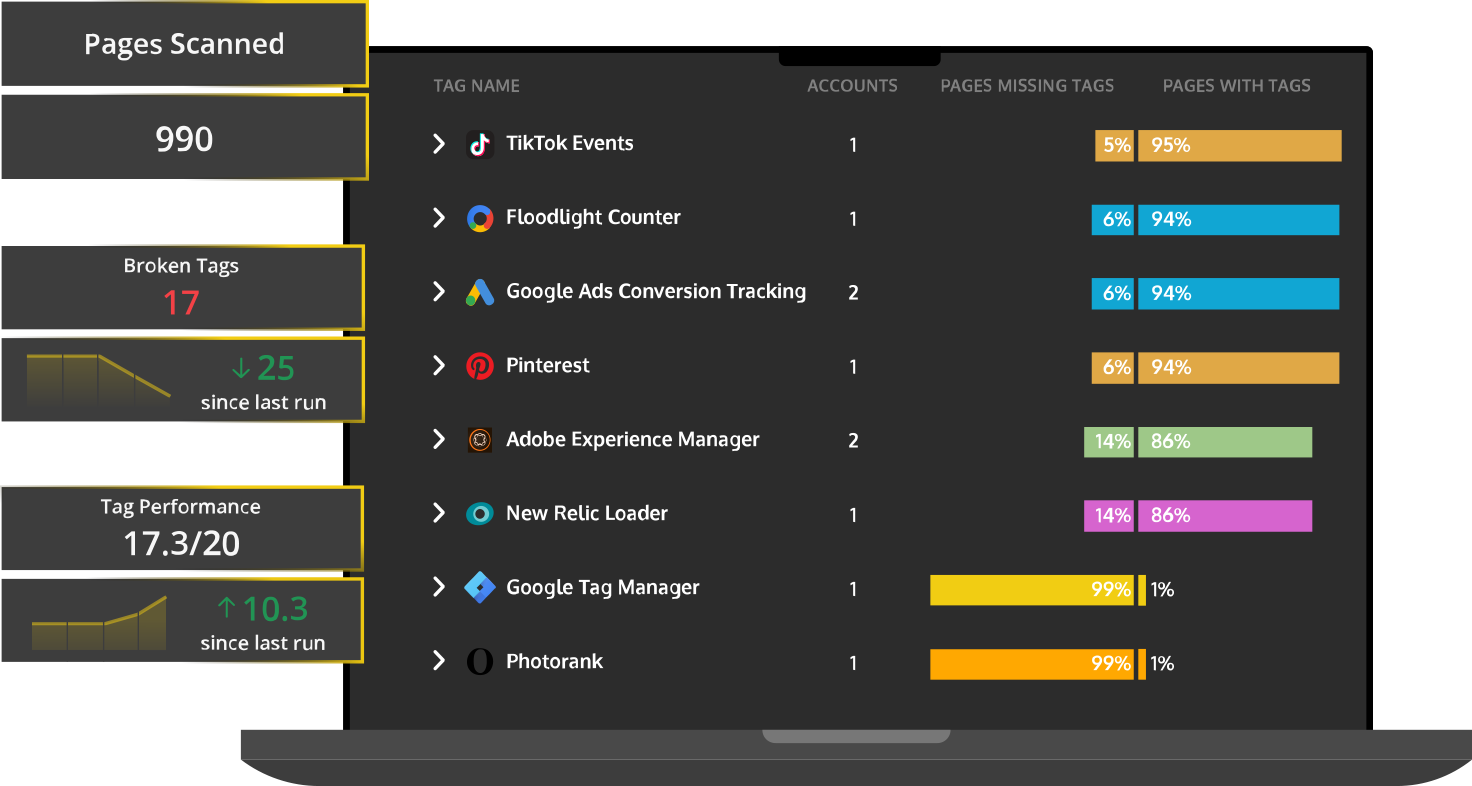Screen dimensions: 1472x786
Task: Open the Tag Performance summary card
Action: click(182, 528)
